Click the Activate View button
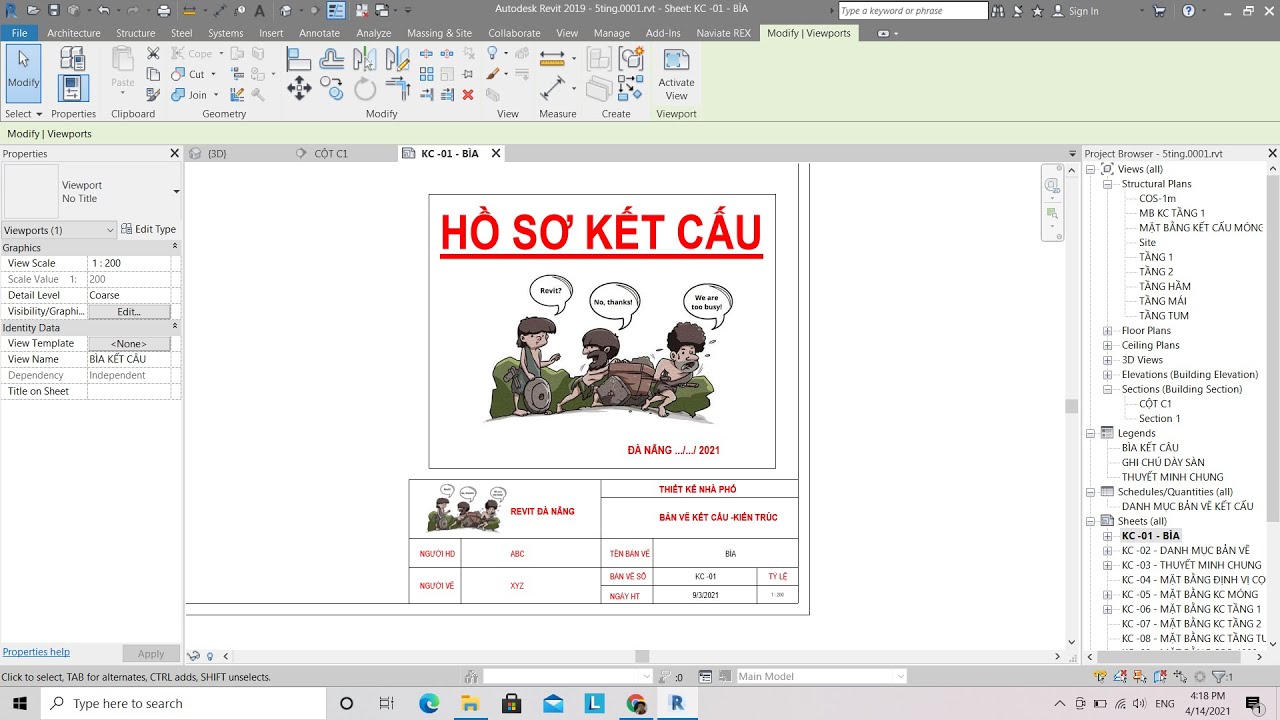Screen dimensions: 1280x720 (x=676, y=74)
